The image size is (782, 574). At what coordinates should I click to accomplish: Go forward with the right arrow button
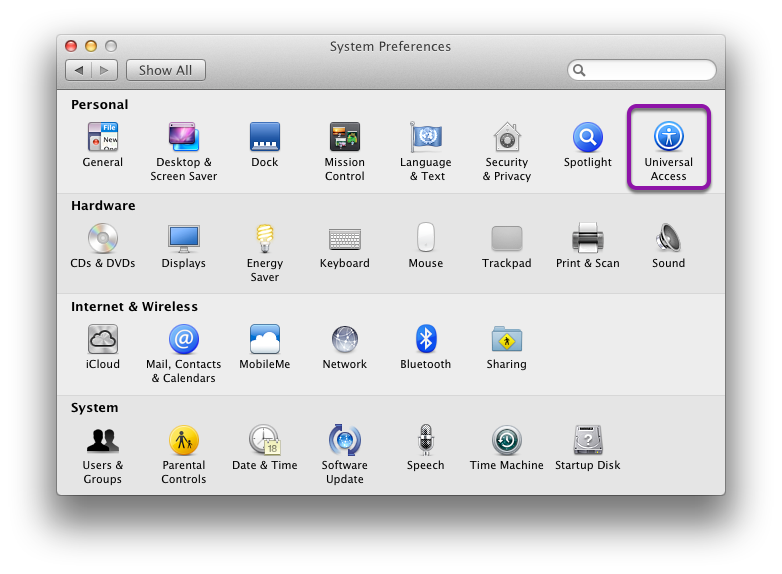point(105,70)
